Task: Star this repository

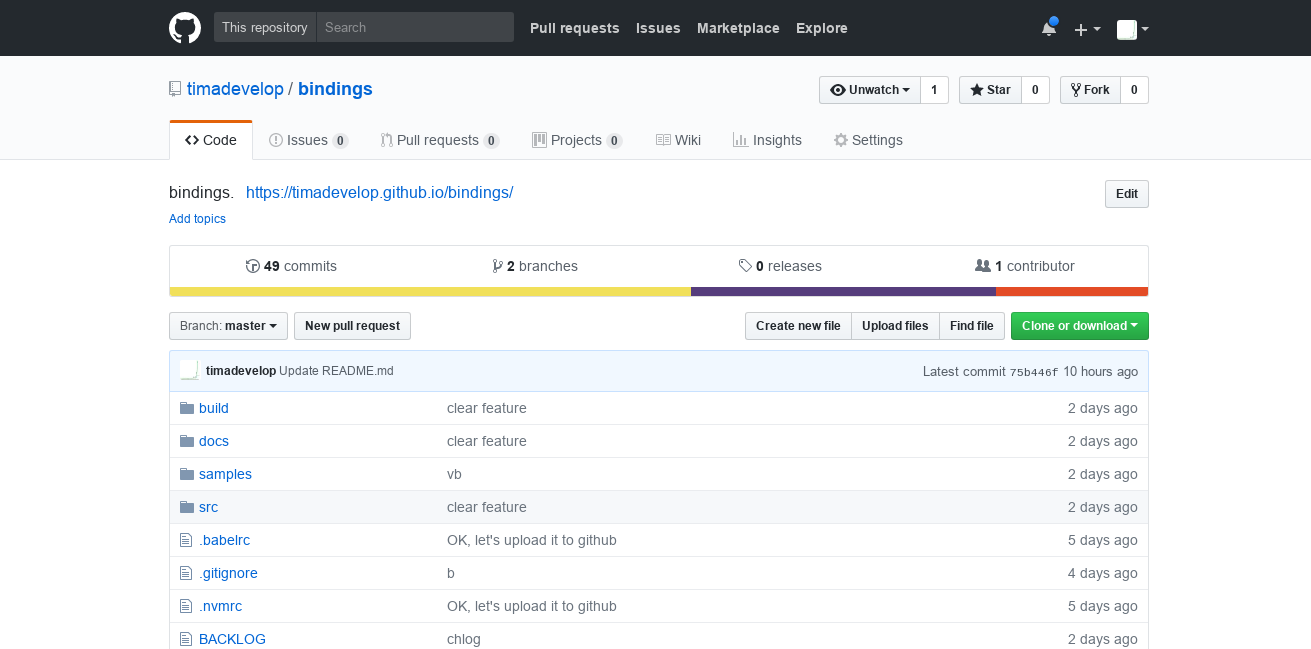Action: tap(990, 90)
